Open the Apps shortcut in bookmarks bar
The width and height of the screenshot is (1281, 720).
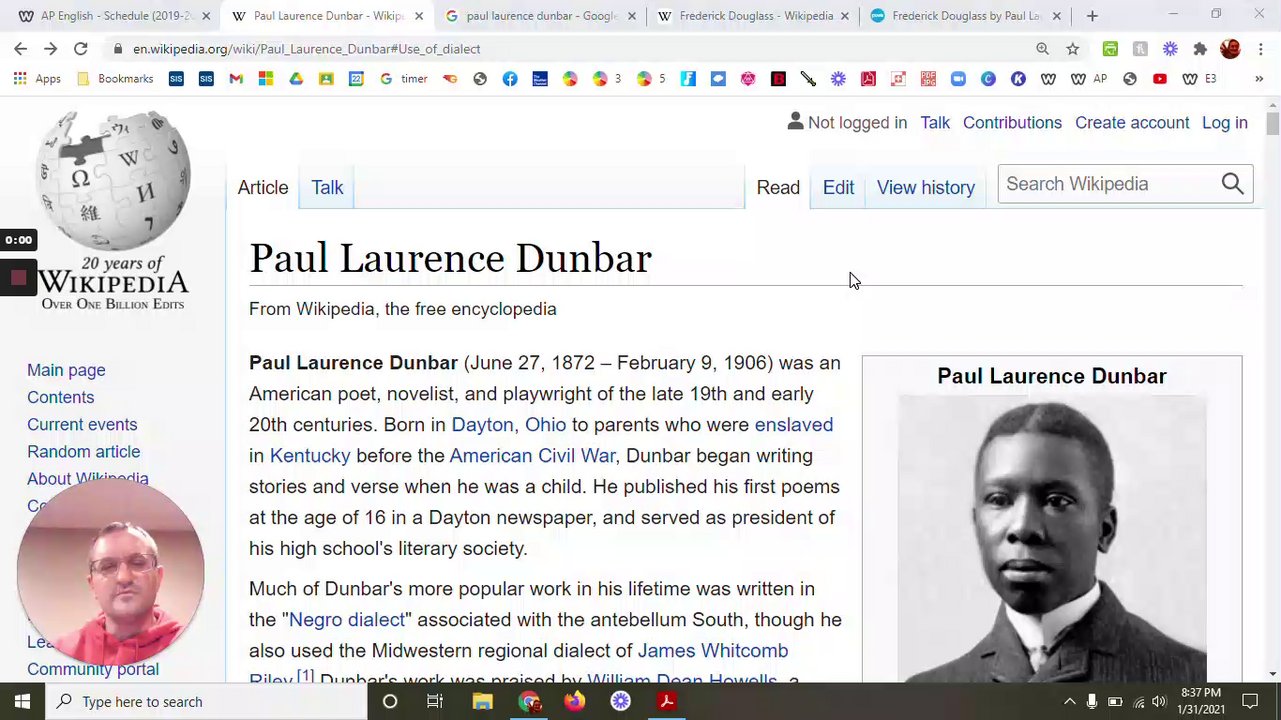(x=37, y=79)
